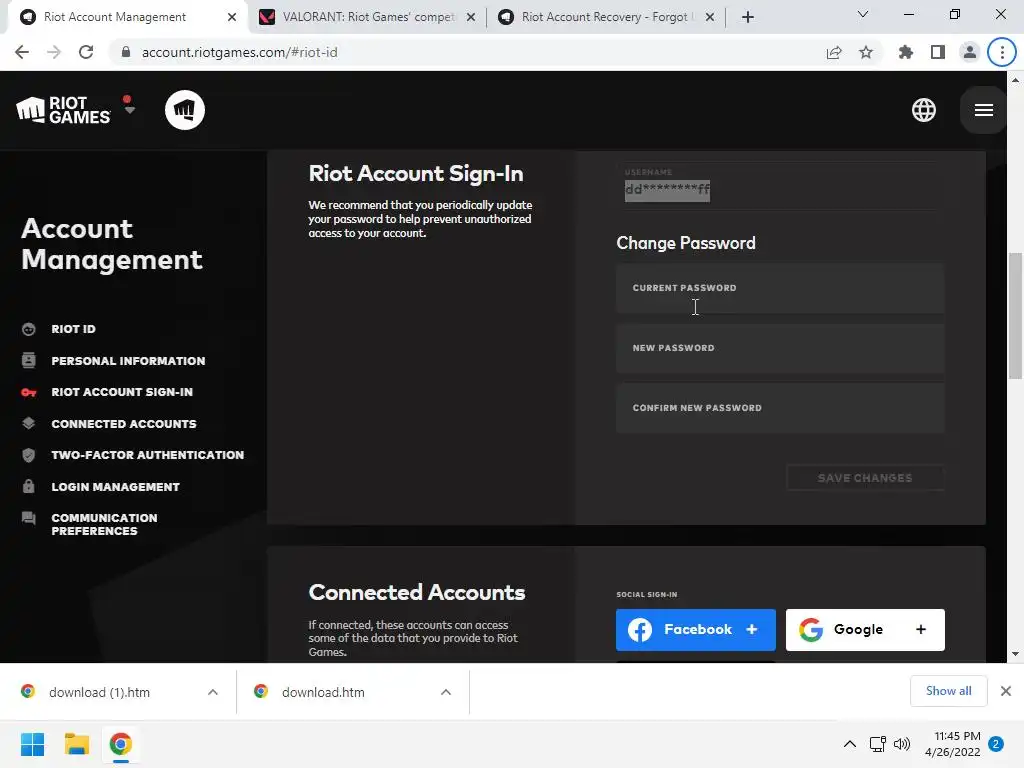This screenshot has width=1024, height=768.
Task: Close the VALORANT browser tab
Action: pyautogui.click(x=471, y=18)
